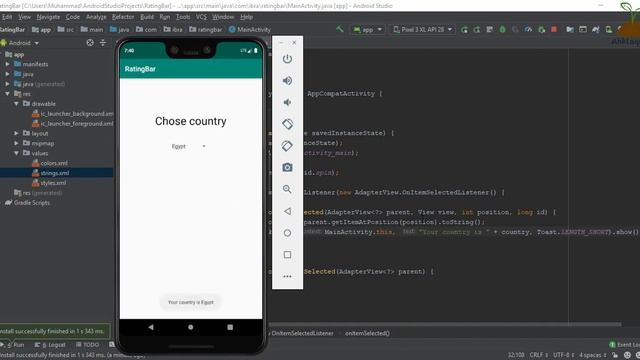Collapse the drawable folder
The image size is (640, 360).
pos(17,104)
